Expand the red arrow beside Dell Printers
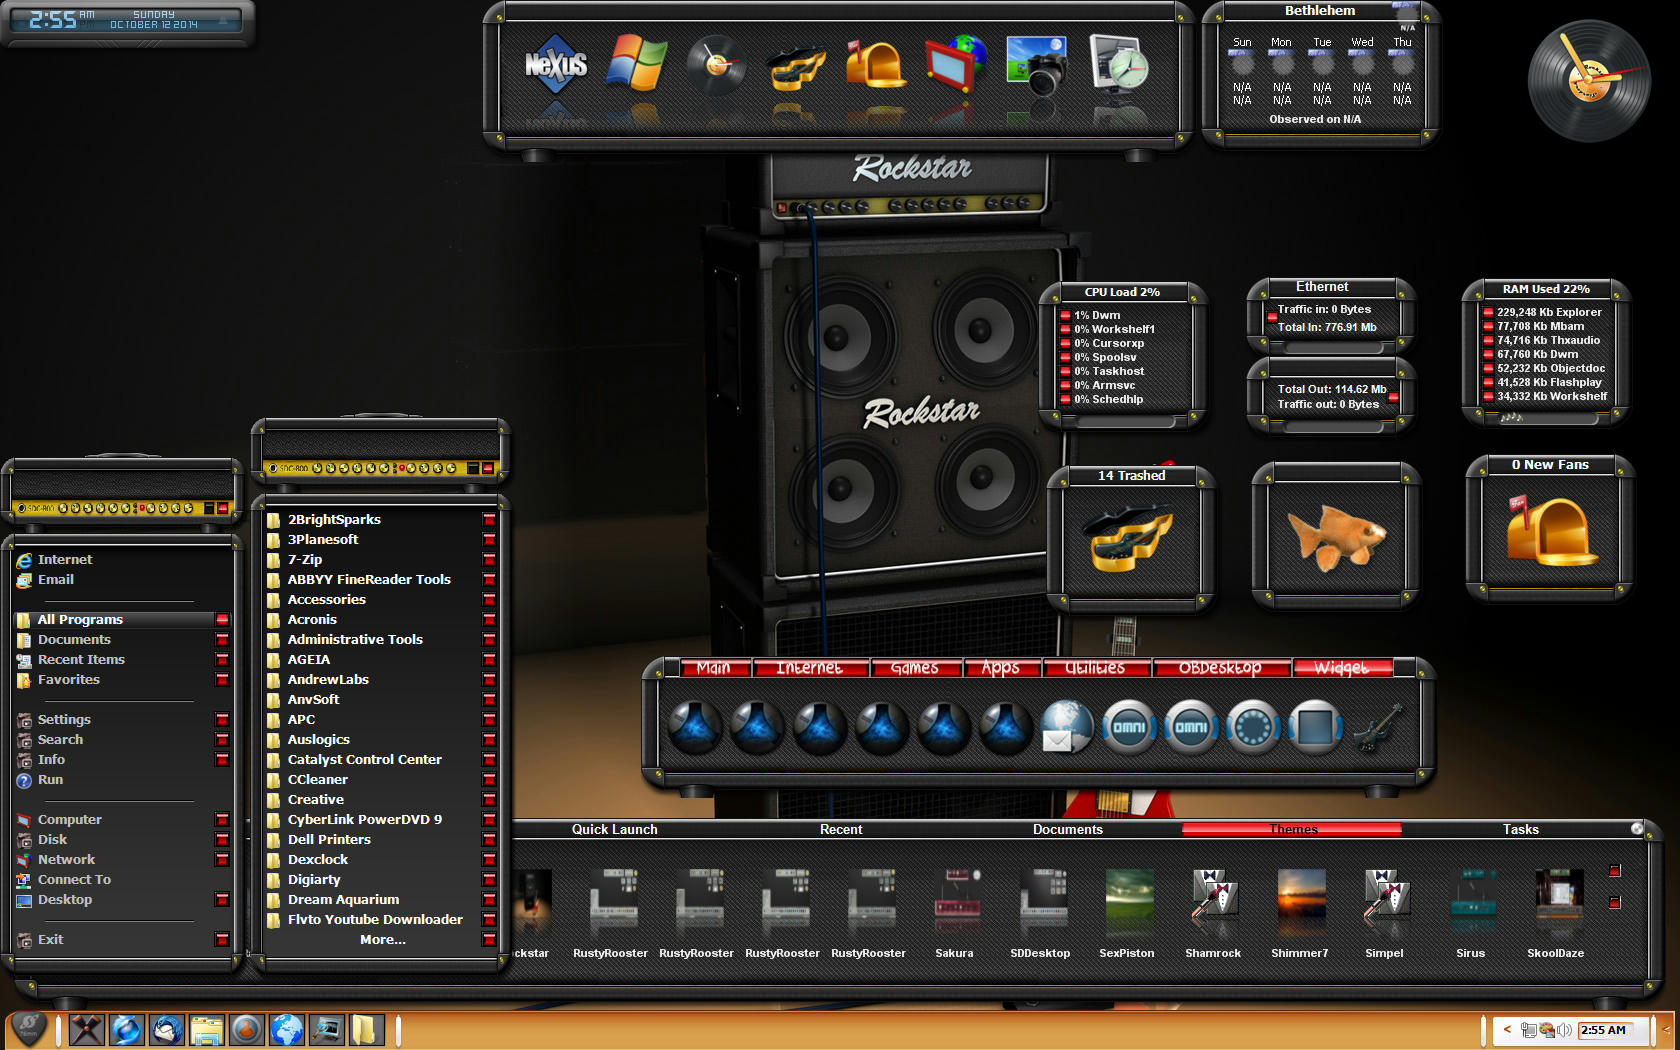The width and height of the screenshot is (1680, 1050). pos(489,840)
